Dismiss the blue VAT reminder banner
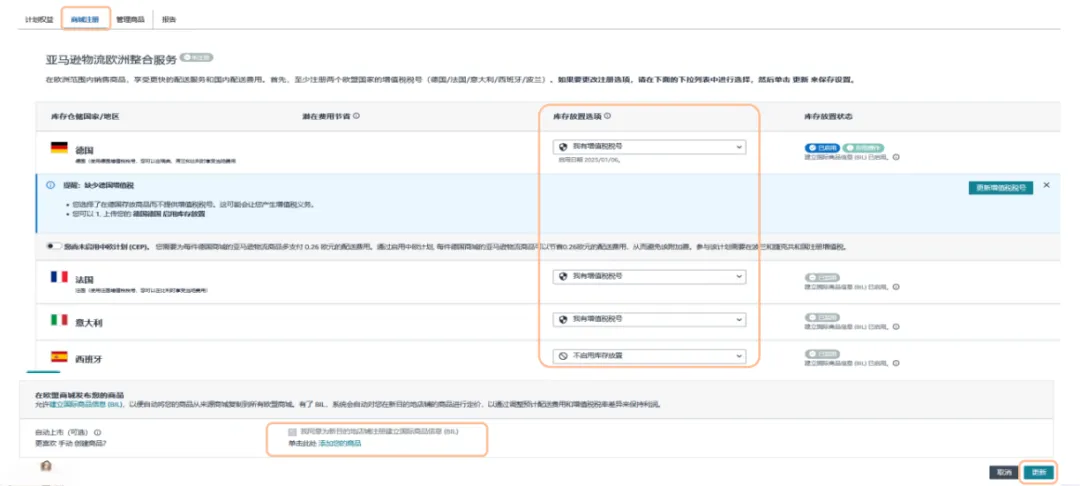Screen dimensions: 1080x486 [x=1046, y=185]
